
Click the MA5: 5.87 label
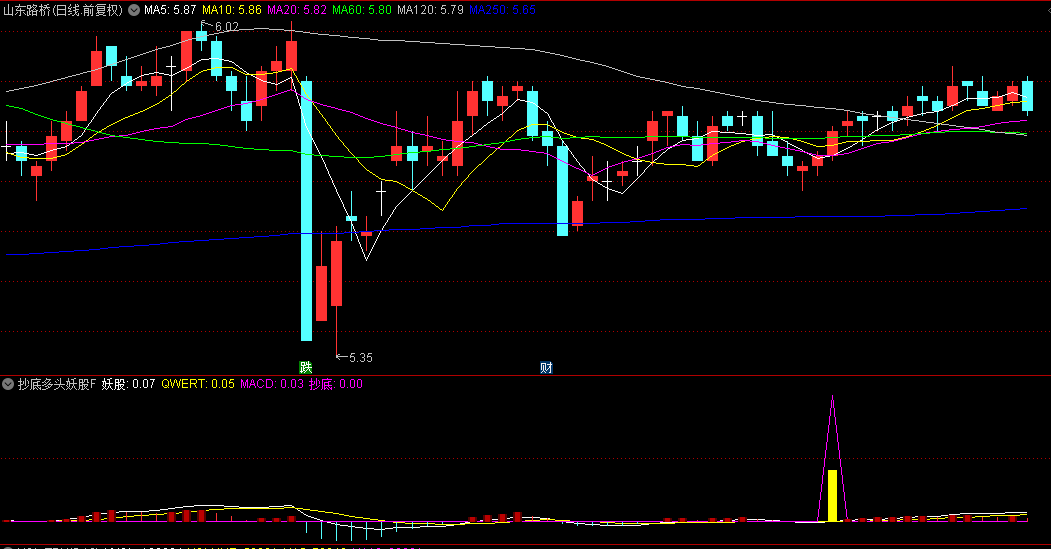(x=170, y=10)
